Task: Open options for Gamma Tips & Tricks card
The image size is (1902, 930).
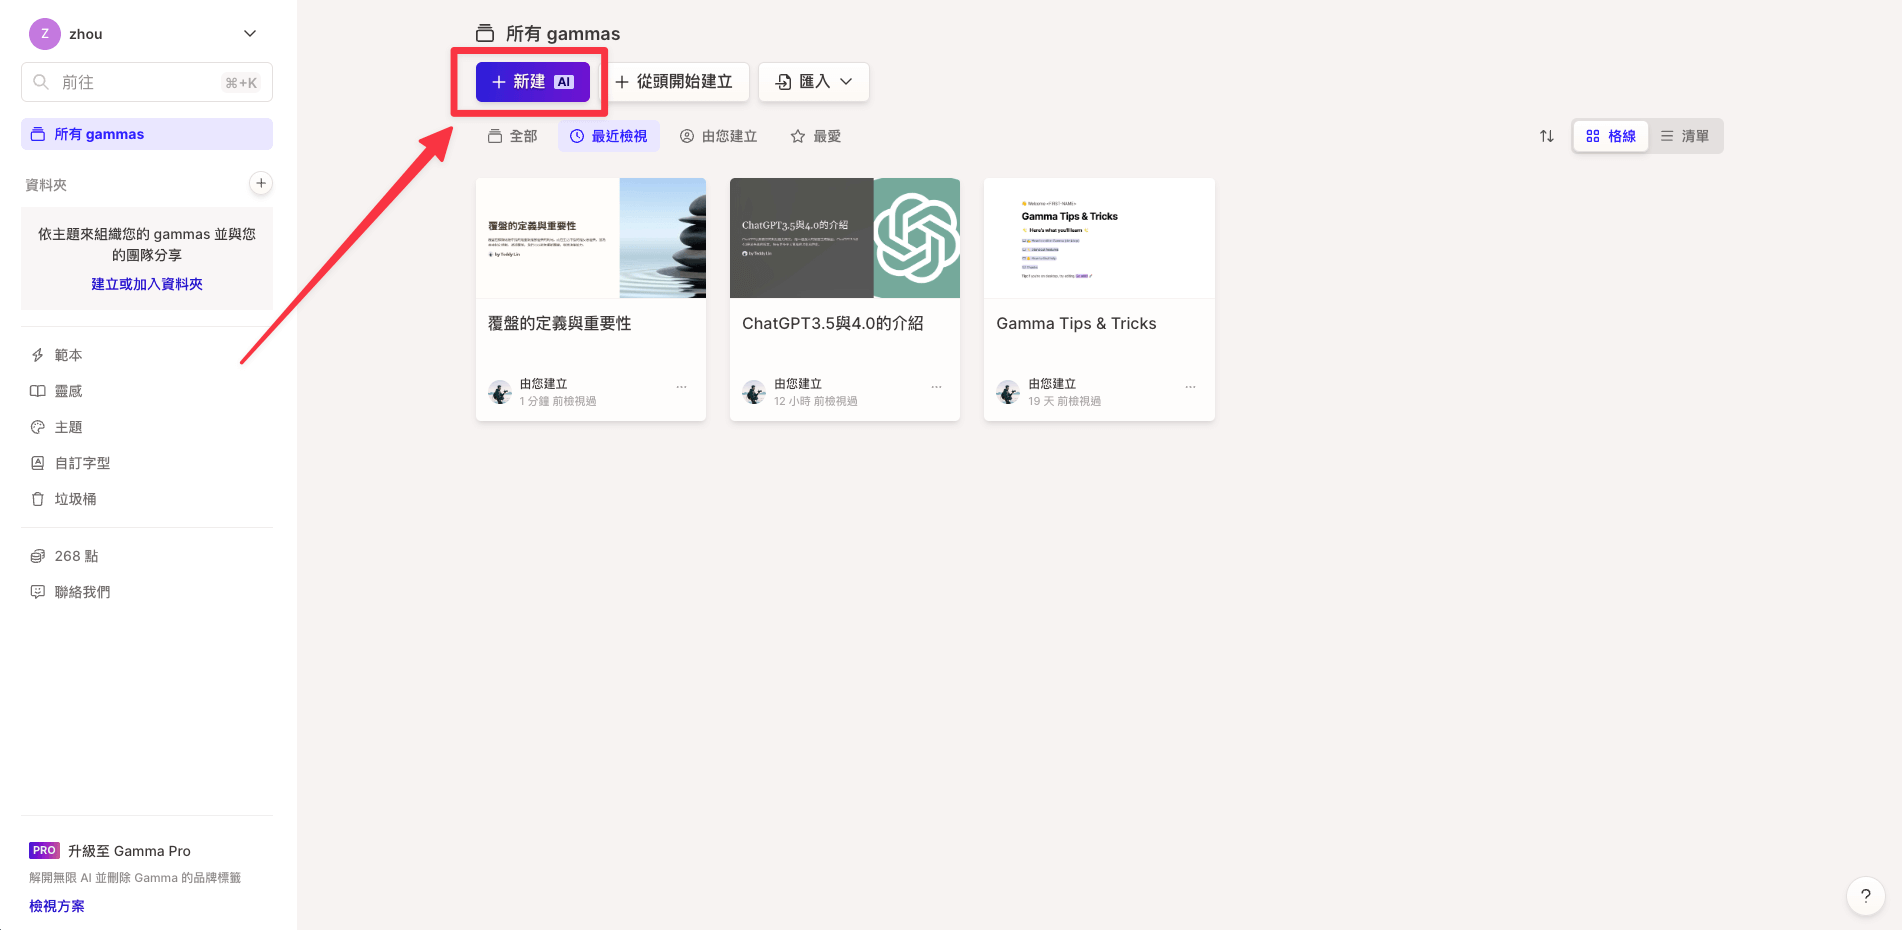Action: 1190,387
